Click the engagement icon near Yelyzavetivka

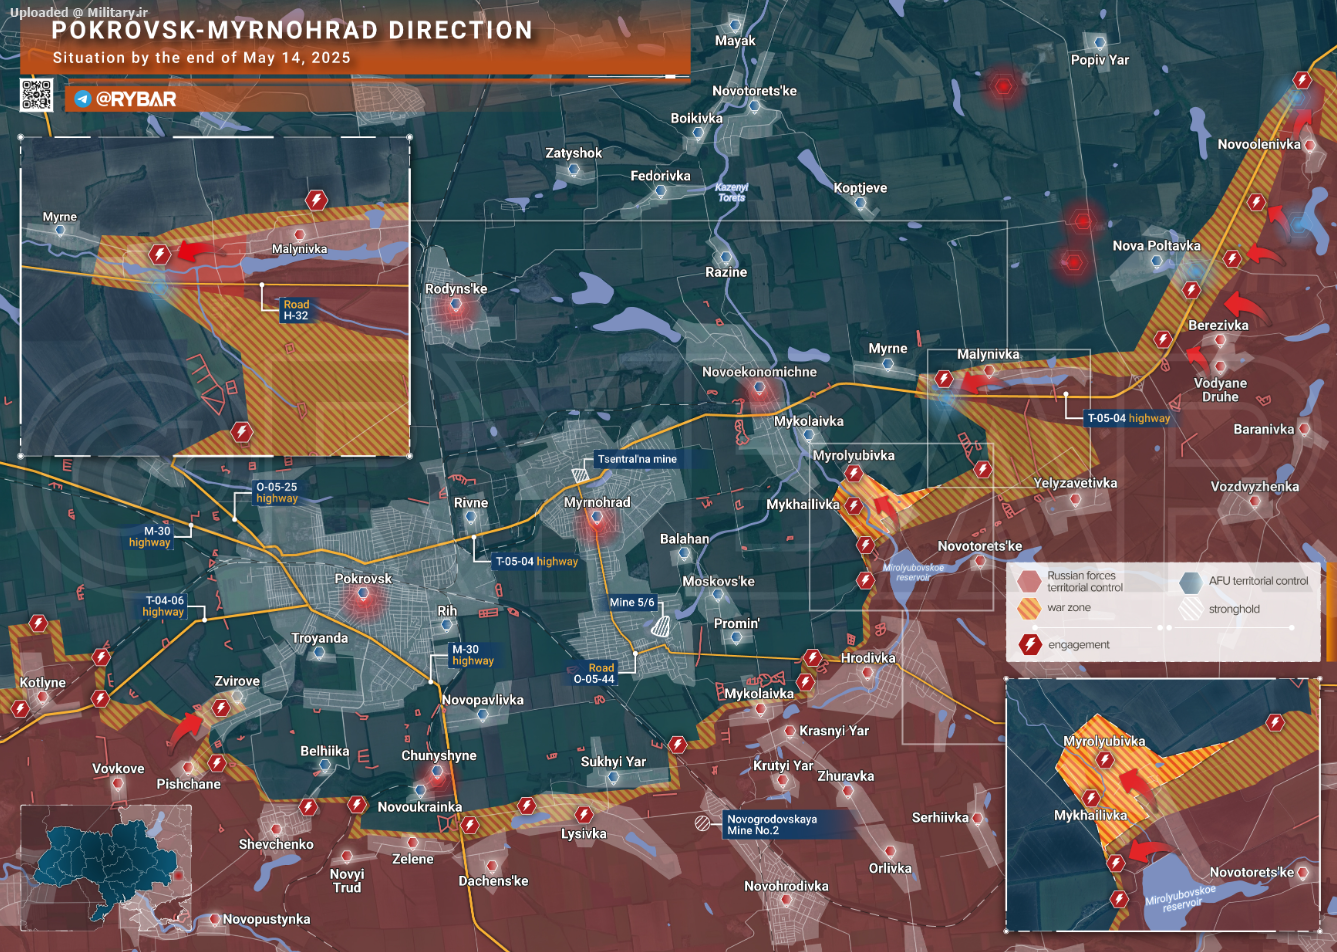pyautogui.click(x=983, y=469)
